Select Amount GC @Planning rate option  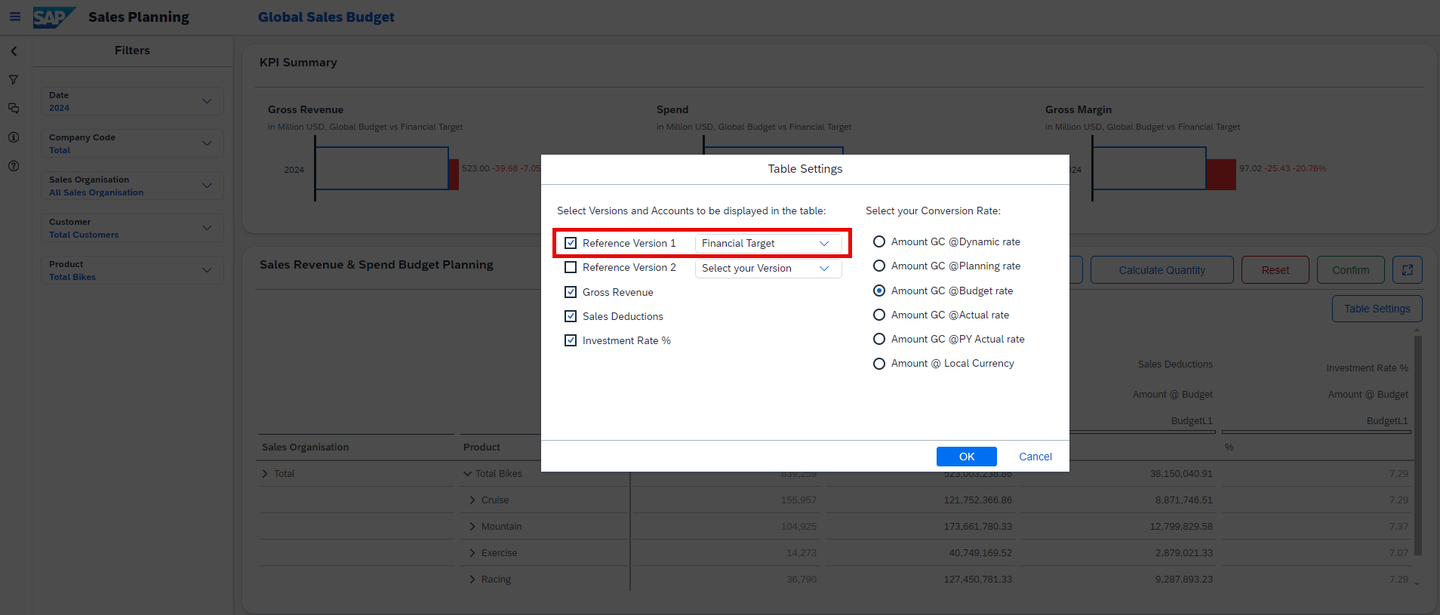point(880,266)
